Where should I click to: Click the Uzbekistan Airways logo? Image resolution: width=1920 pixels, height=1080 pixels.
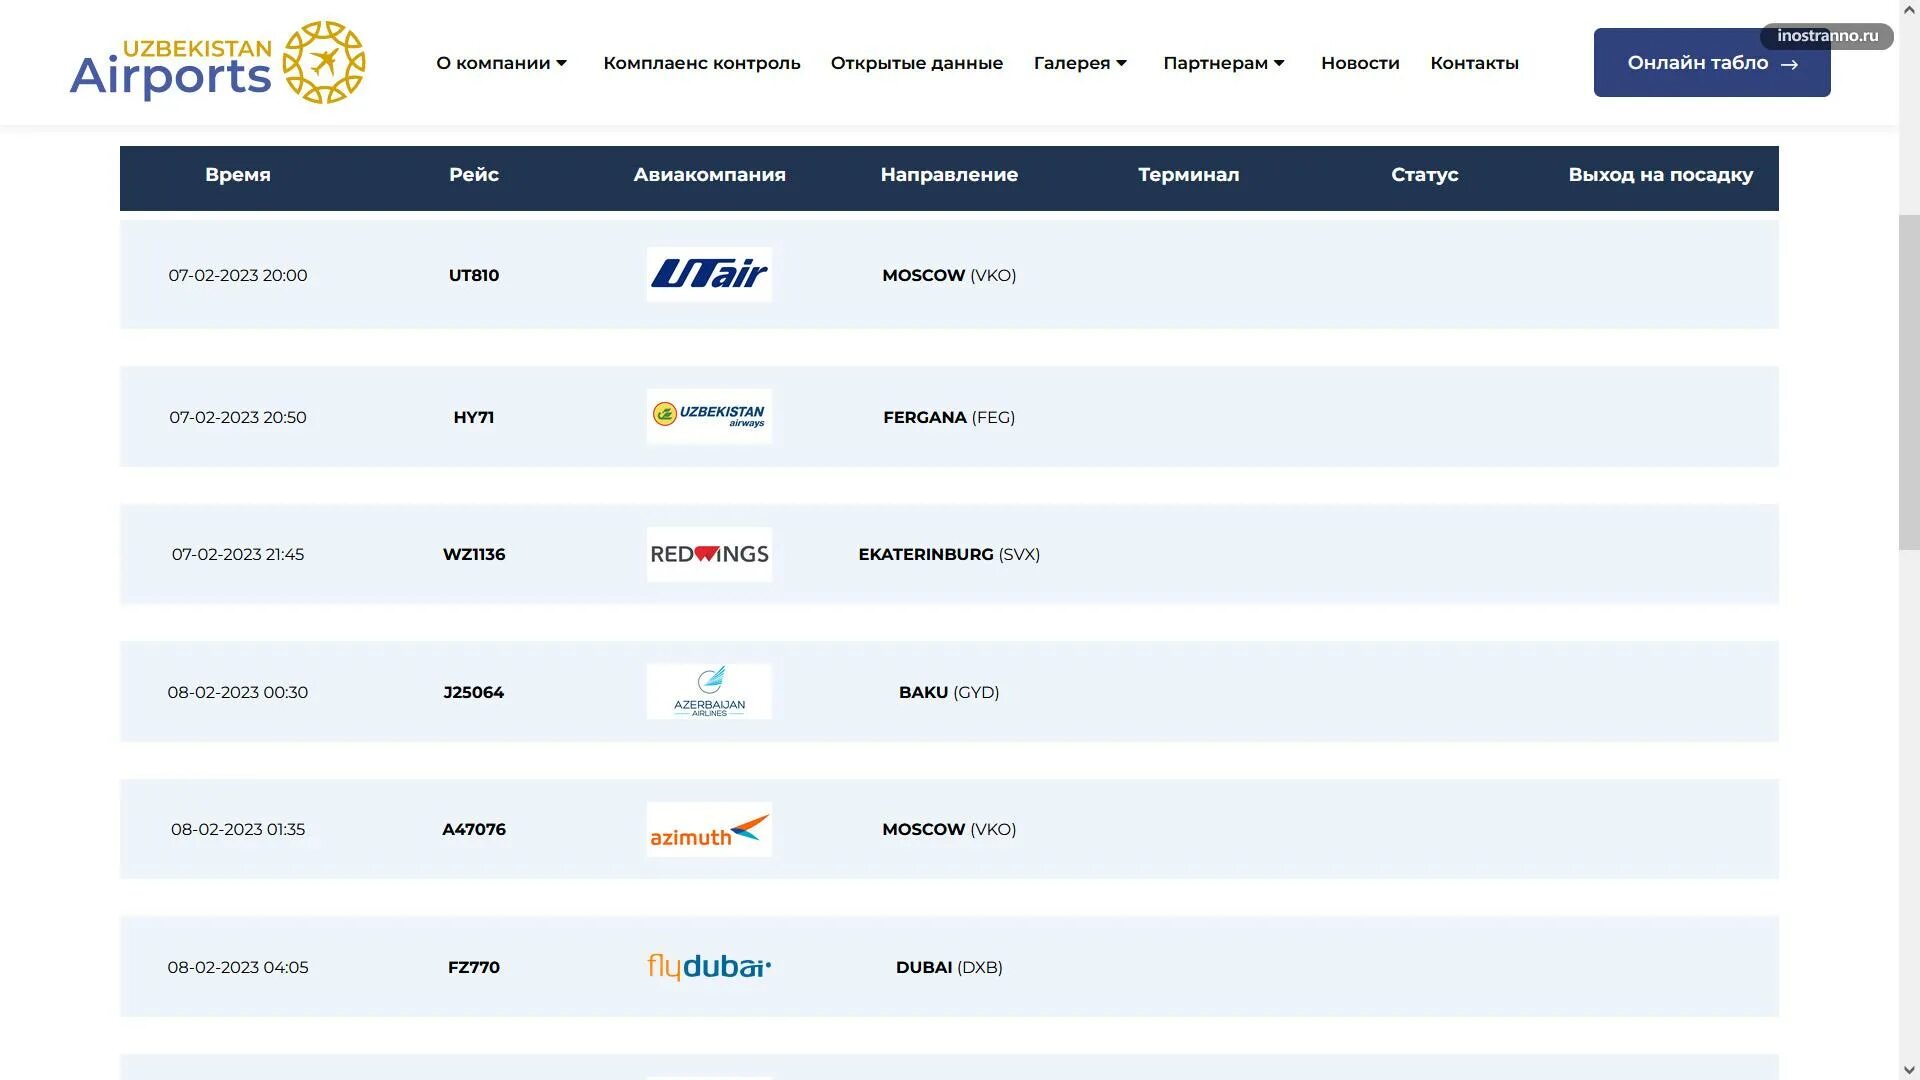coord(709,416)
